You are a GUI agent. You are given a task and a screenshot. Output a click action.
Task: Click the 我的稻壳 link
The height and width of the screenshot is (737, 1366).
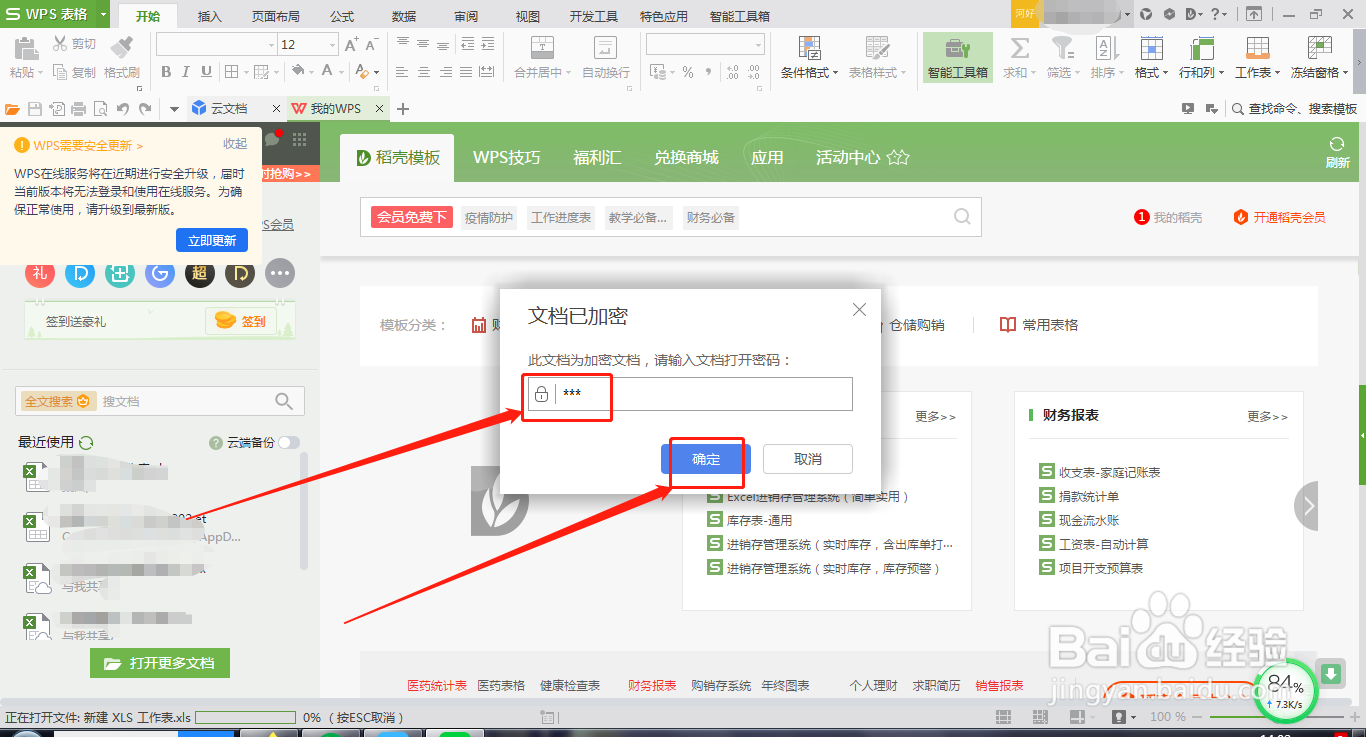(x=1169, y=217)
